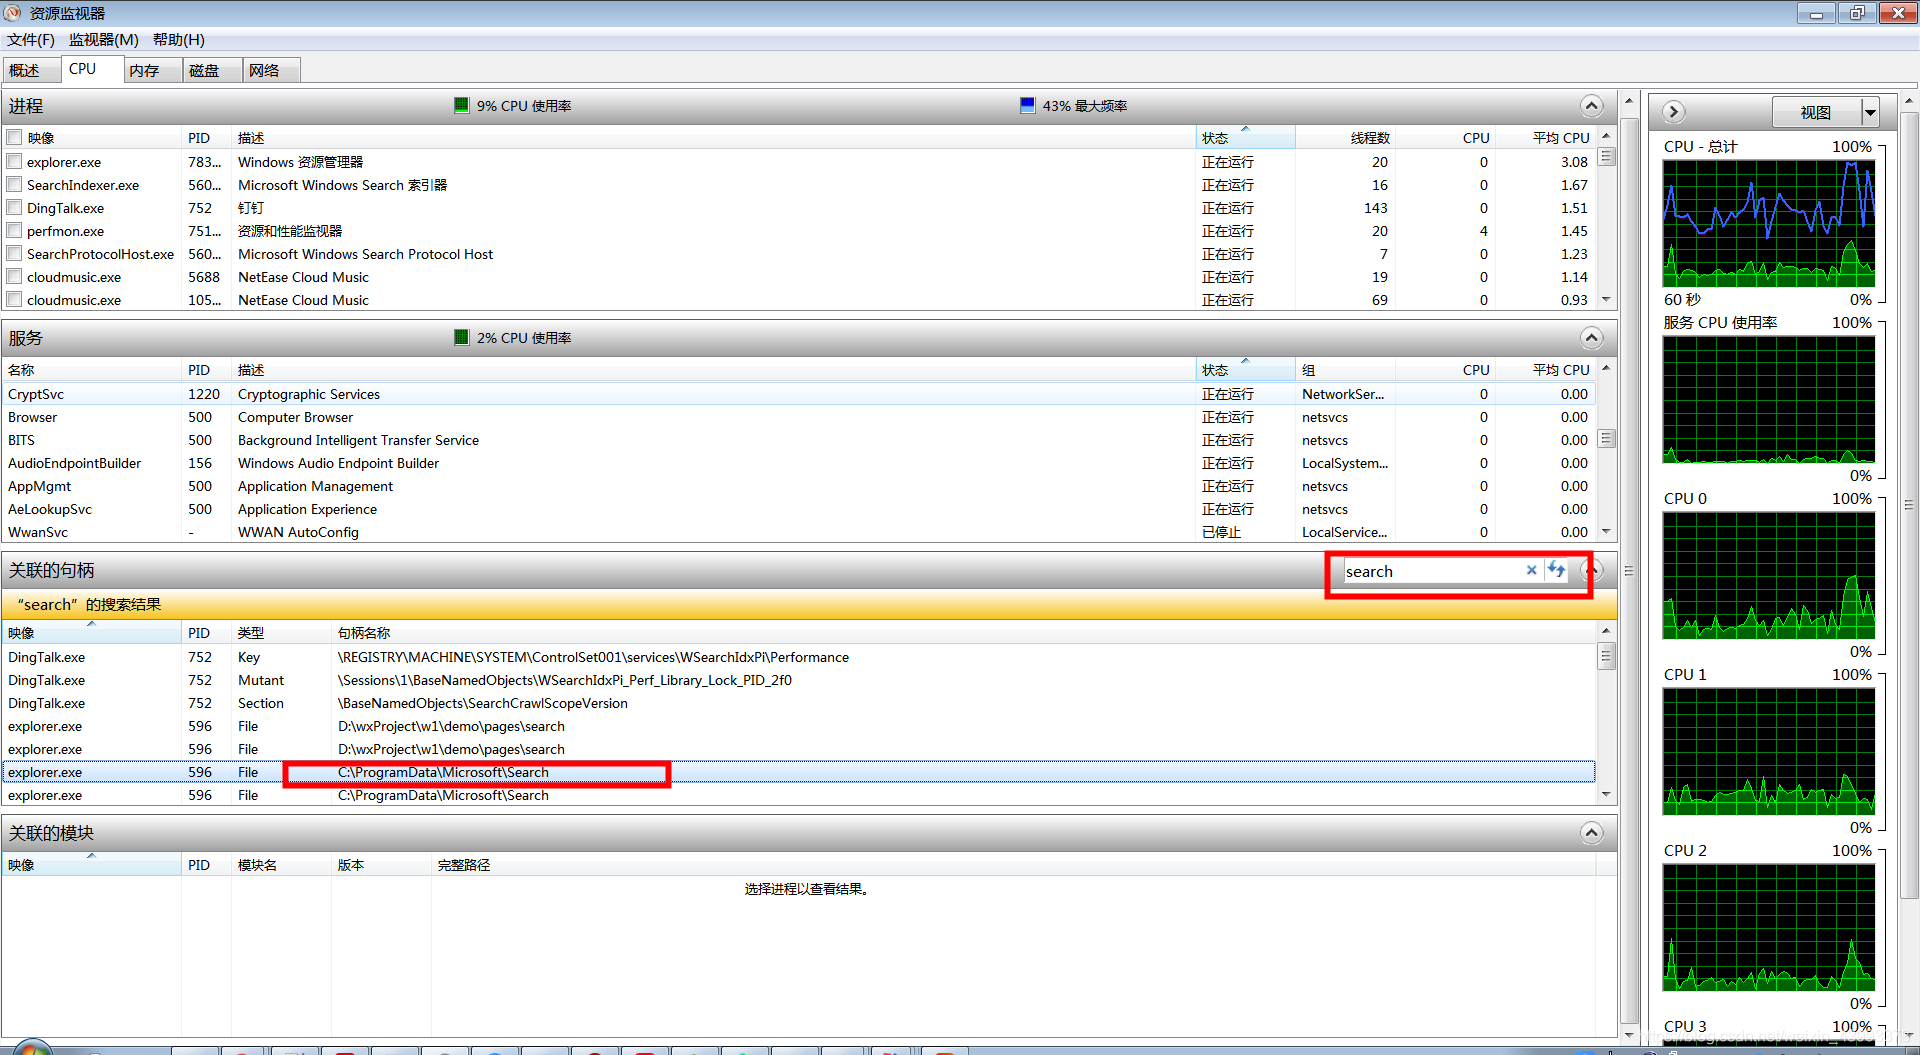Image resolution: width=1920 pixels, height=1055 pixels.
Task: Sort handles by 类型 column header
Action: tap(281, 632)
